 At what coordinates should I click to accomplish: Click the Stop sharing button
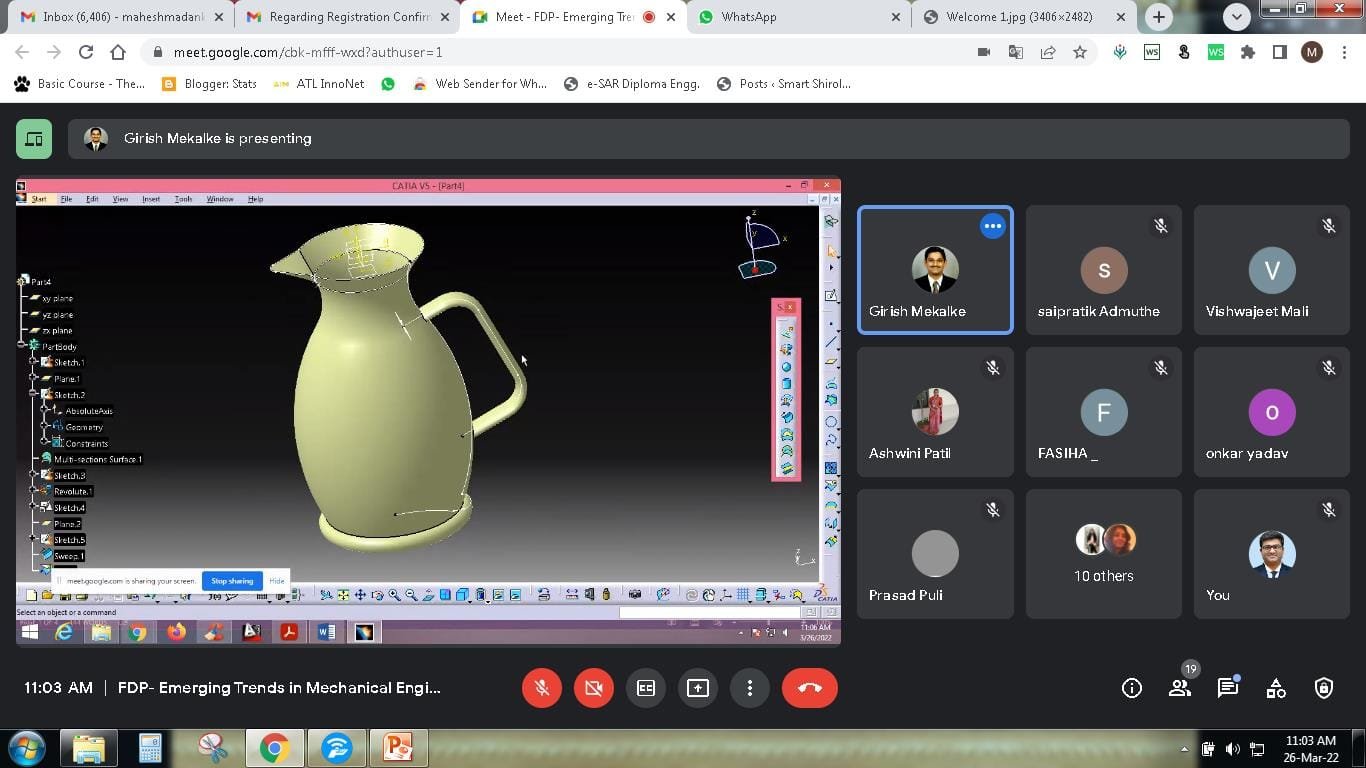(x=232, y=581)
